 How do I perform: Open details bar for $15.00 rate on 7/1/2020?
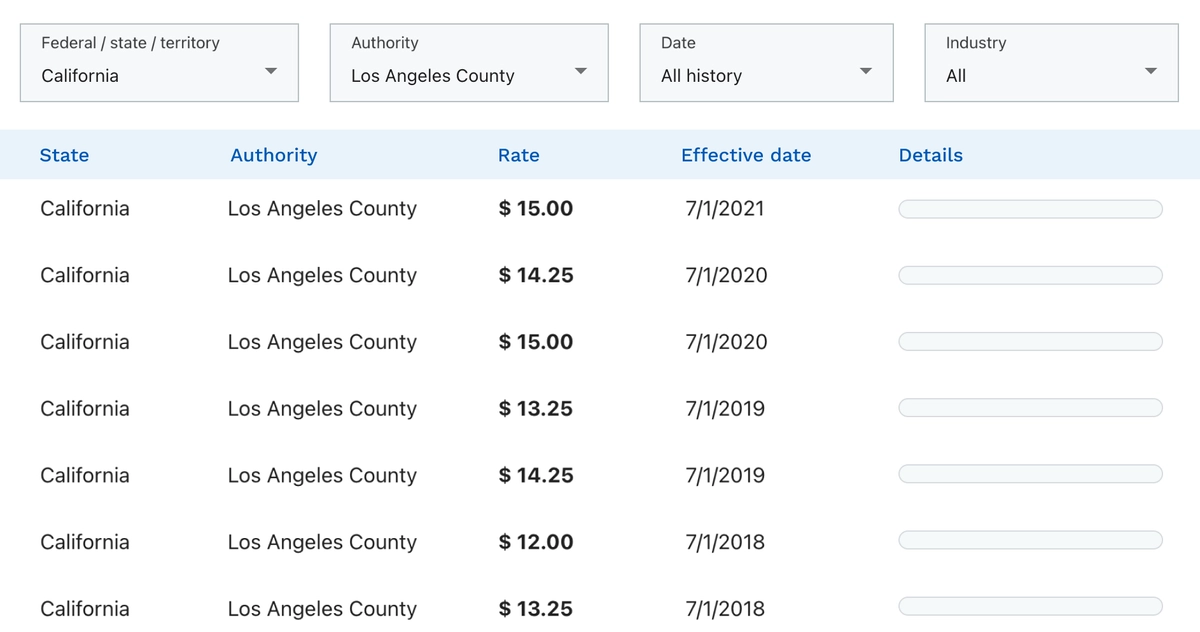(x=1030, y=342)
